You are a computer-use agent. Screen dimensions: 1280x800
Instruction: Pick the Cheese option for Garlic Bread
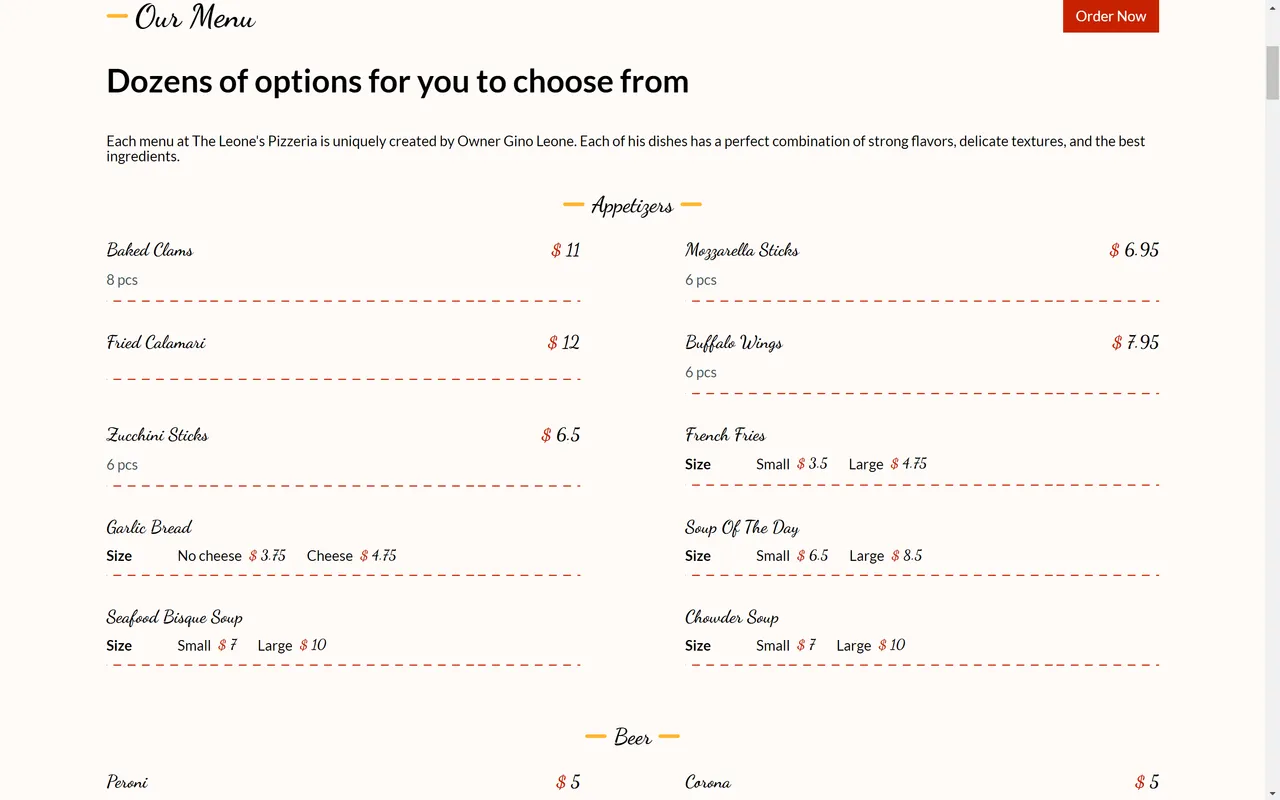point(329,556)
